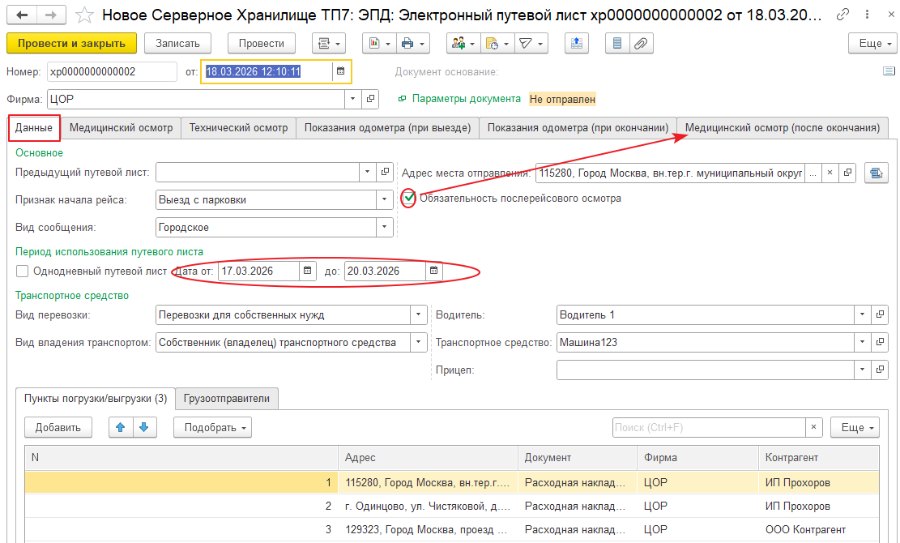Viewport: 900px width, 543px height.
Task: Open the departure address record with open button
Action: [x=847, y=172]
